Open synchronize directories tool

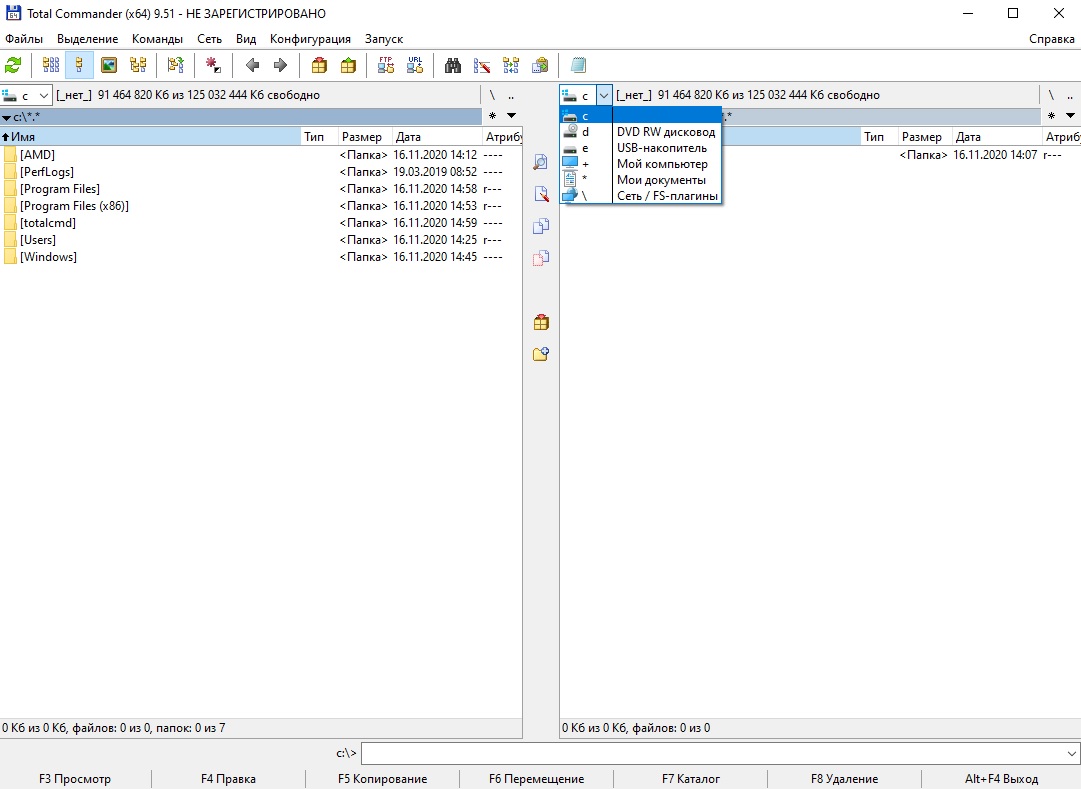(x=511, y=66)
